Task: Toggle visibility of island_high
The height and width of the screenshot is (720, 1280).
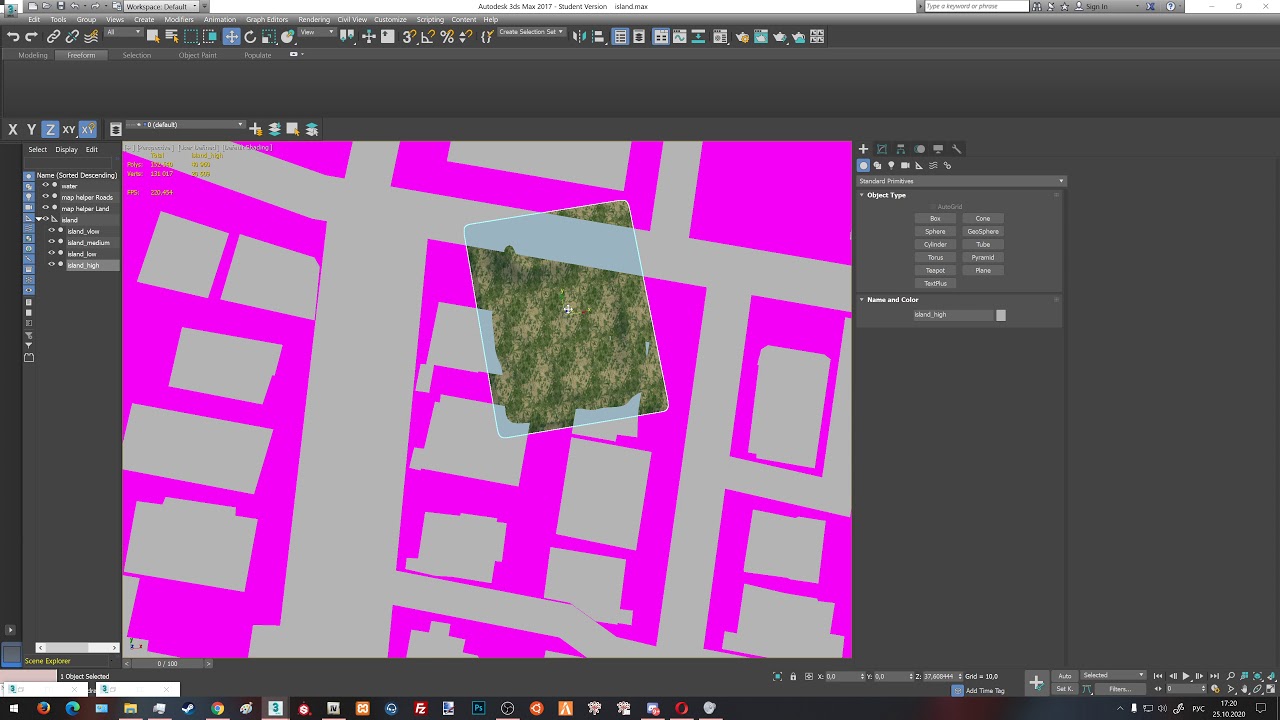Action: tap(52, 265)
